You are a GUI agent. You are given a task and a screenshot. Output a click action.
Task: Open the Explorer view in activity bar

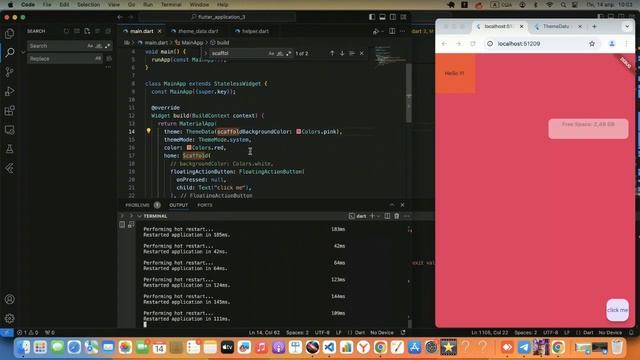coord(9,34)
